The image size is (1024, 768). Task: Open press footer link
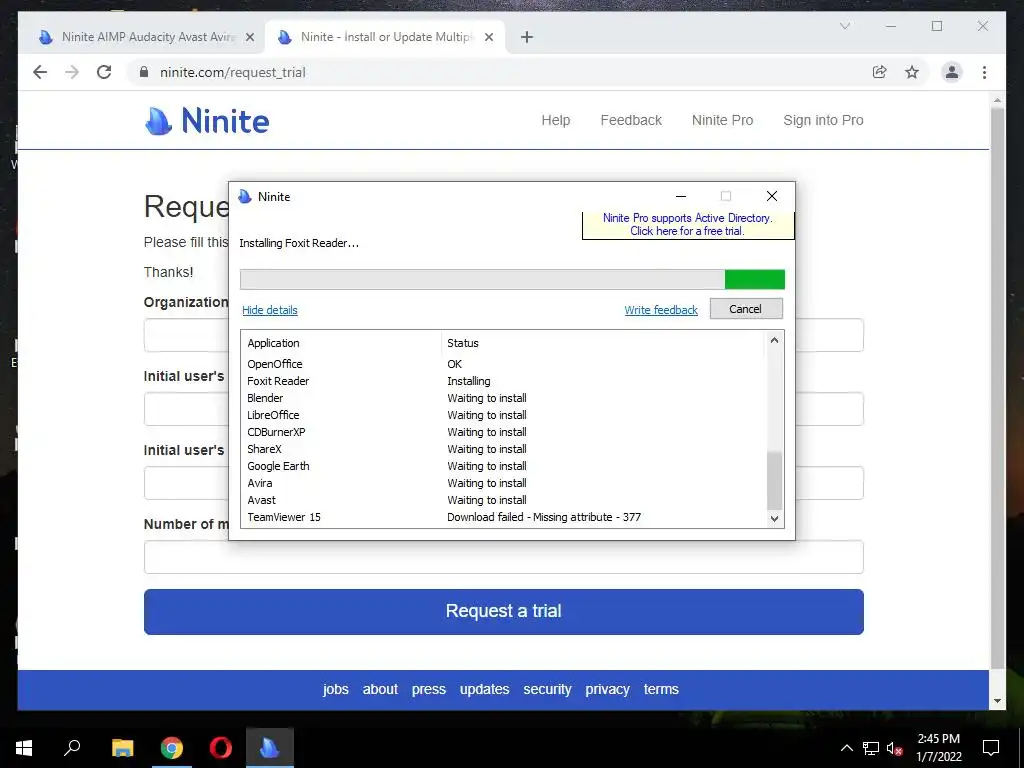(x=428, y=689)
